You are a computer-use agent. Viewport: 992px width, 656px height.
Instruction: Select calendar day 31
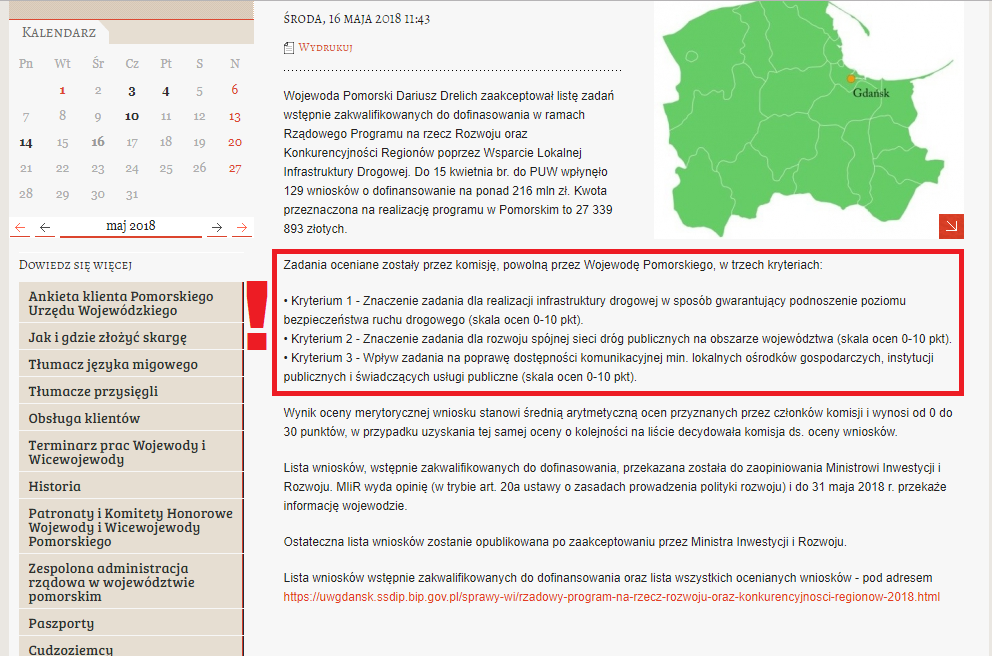132,194
